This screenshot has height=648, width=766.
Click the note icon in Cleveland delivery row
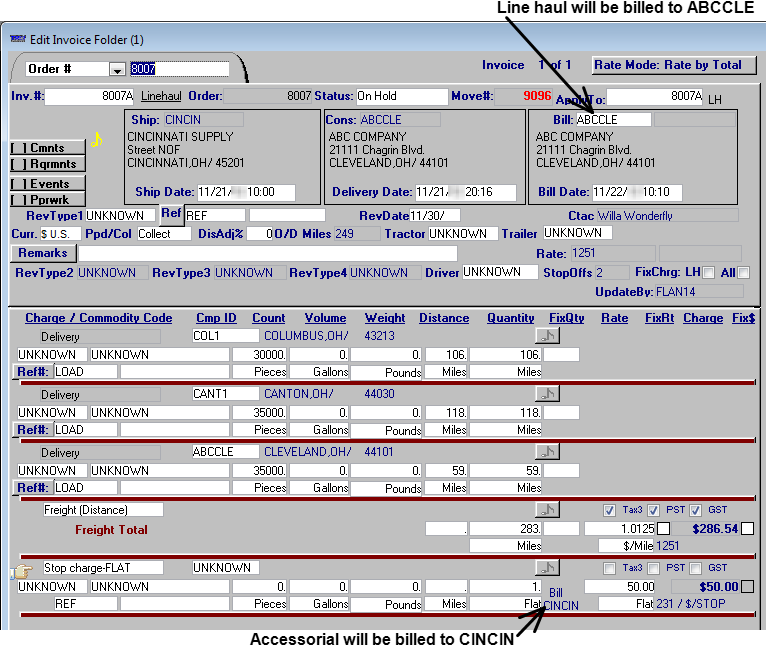(548, 452)
